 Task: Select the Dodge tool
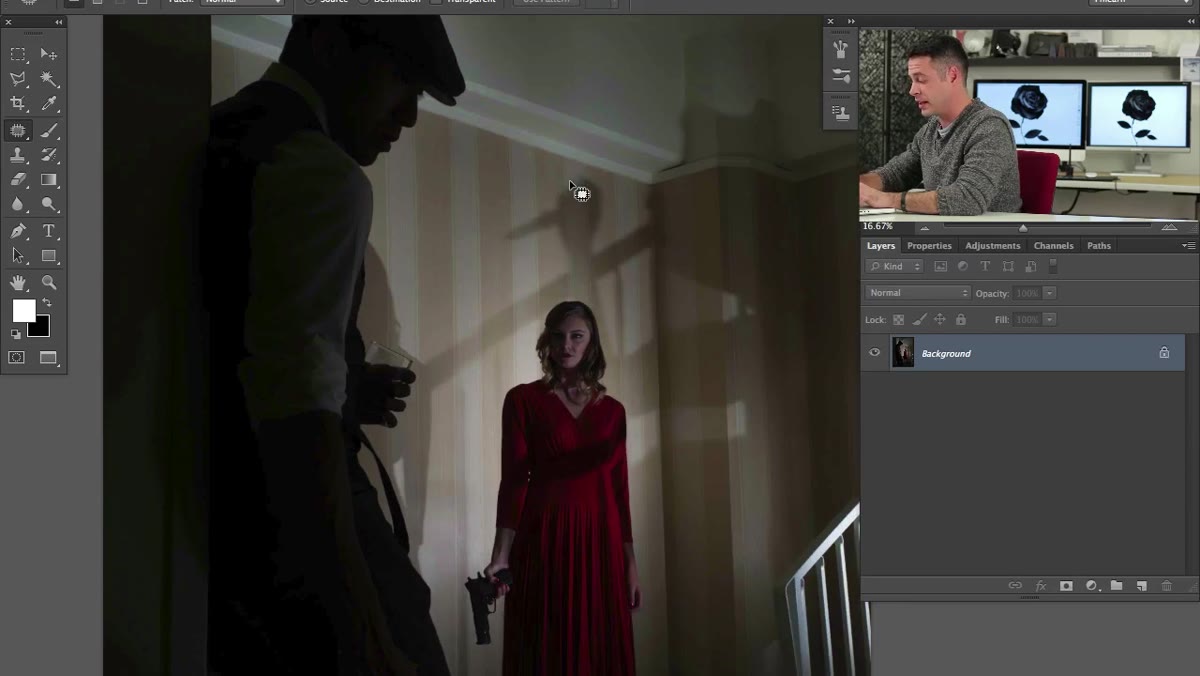(49, 204)
